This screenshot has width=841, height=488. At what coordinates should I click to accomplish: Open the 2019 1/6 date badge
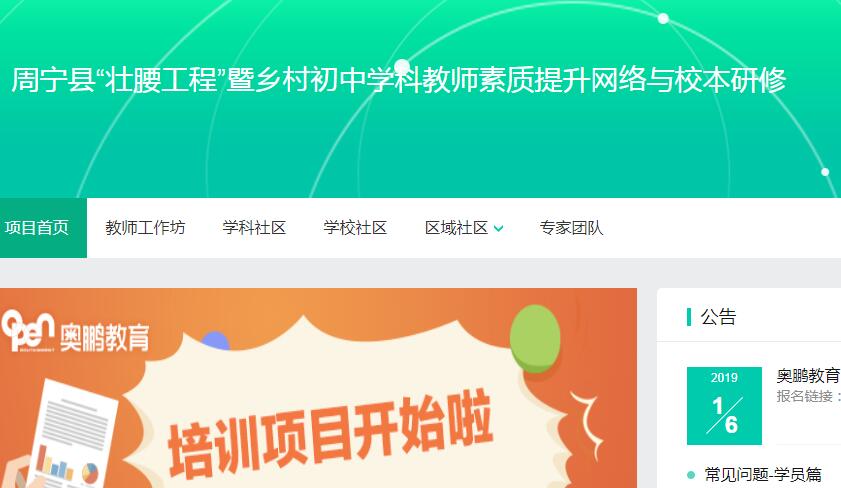[x=724, y=406]
